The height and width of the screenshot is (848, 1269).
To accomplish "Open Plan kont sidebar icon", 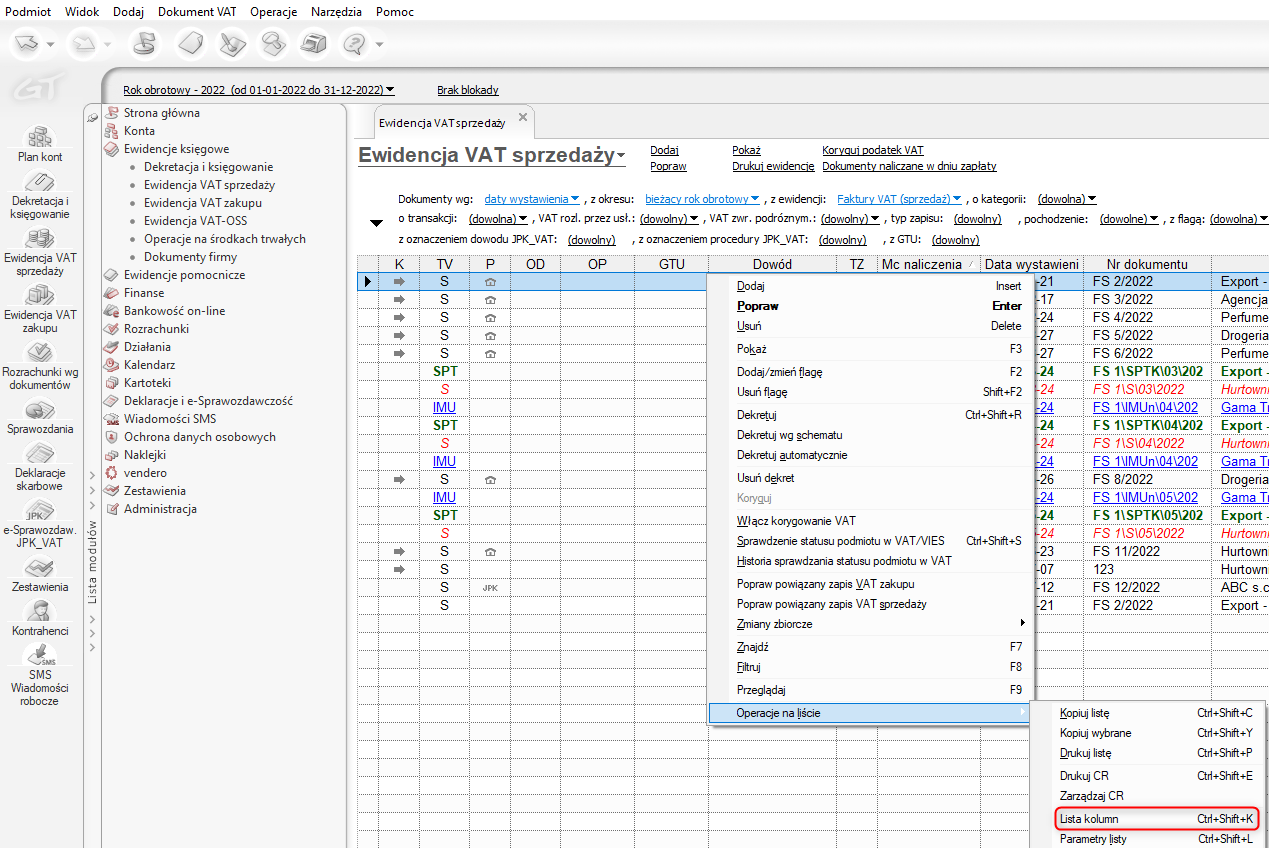I will [40, 137].
